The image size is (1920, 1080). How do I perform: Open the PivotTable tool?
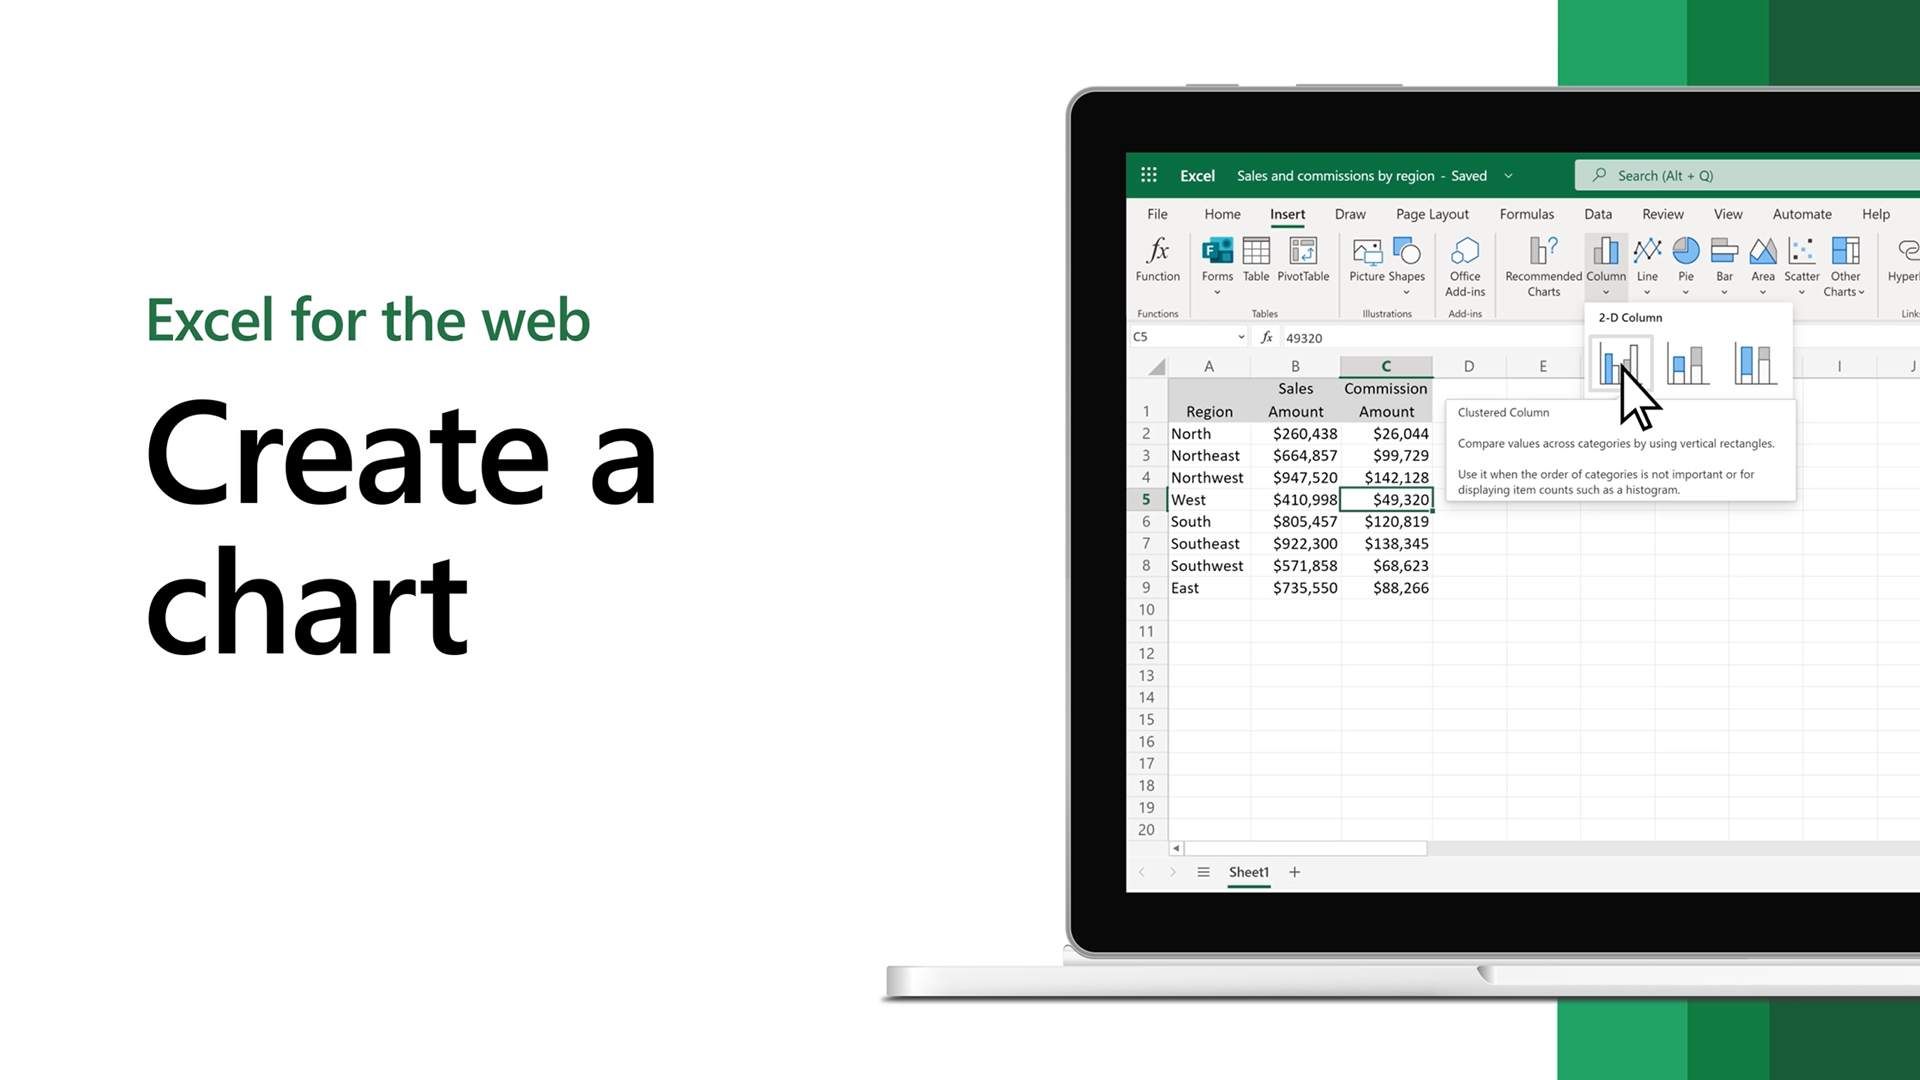click(x=1303, y=258)
